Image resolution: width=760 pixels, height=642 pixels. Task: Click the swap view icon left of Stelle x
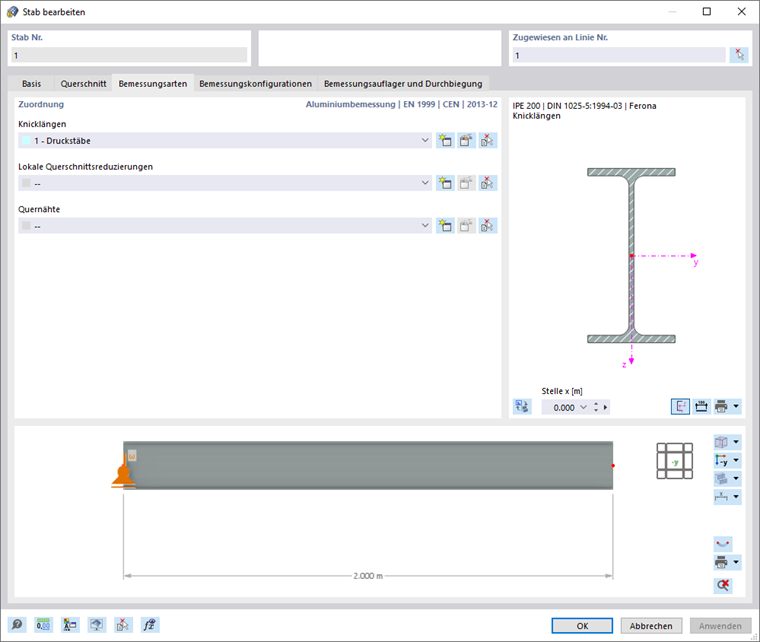point(522,406)
